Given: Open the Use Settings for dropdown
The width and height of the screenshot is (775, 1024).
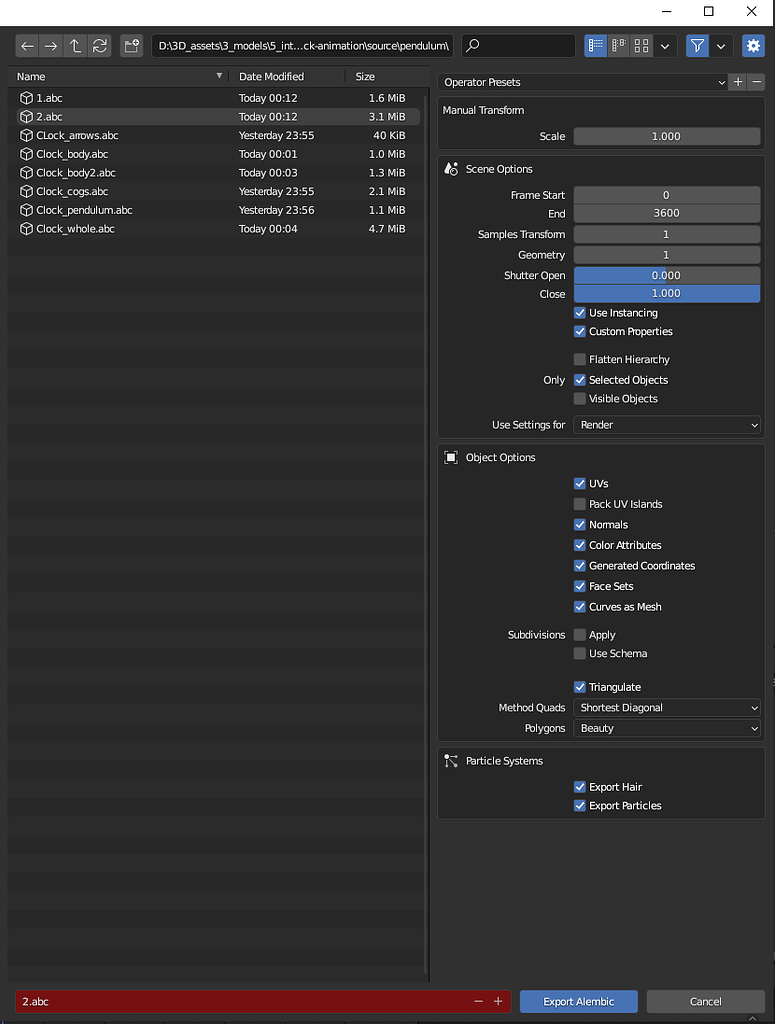Looking at the screenshot, I should (x=666, y=424).
